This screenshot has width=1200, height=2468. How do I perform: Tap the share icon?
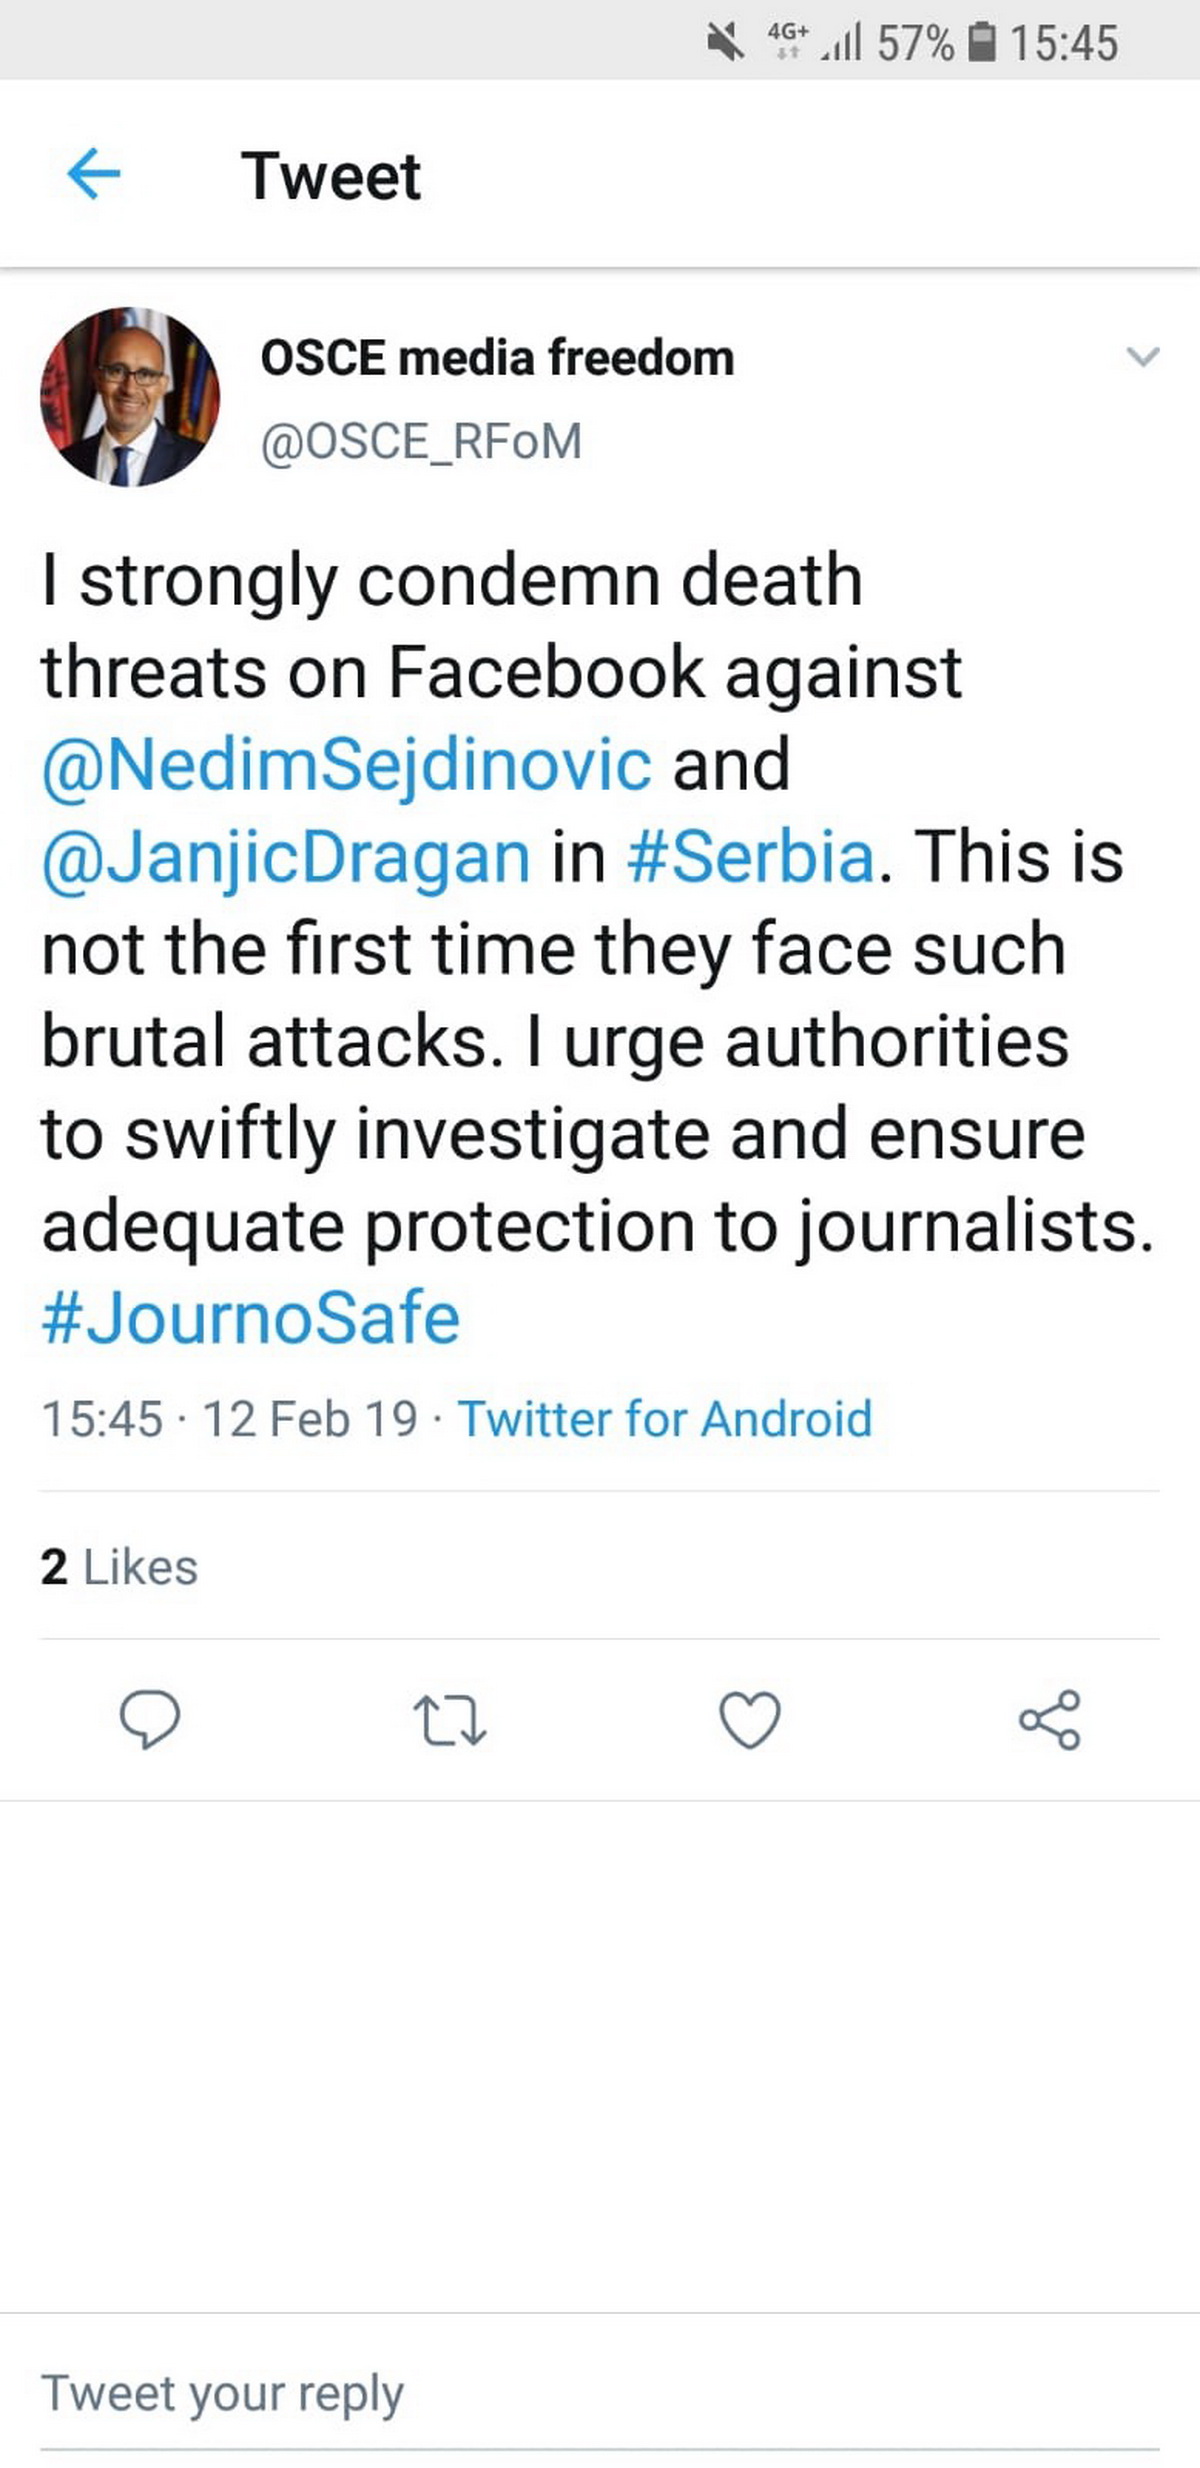coord(1050,1719)
